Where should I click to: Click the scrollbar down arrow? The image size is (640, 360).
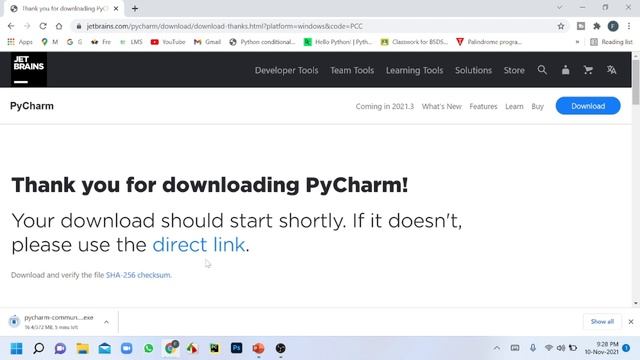[x=636, y=303]
